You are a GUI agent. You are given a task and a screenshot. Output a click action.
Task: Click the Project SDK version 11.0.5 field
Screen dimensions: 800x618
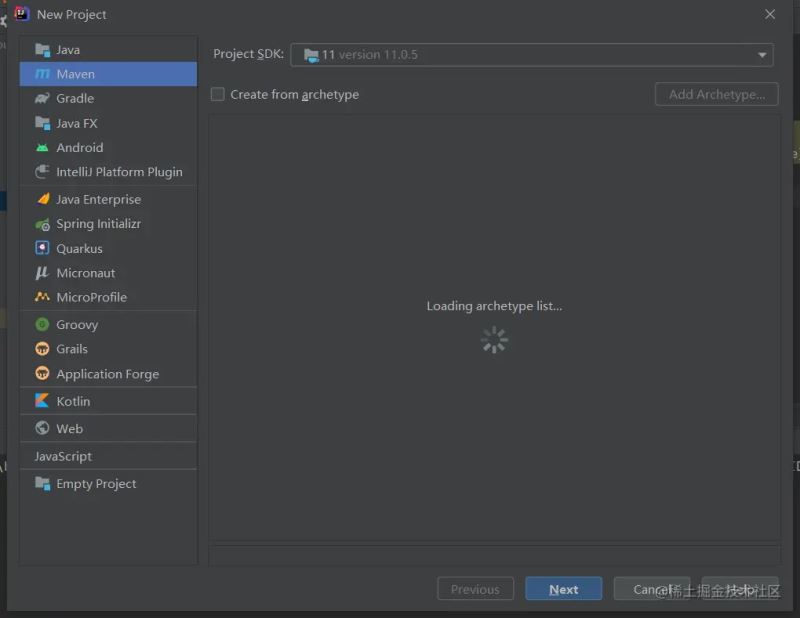coord(532,55)
